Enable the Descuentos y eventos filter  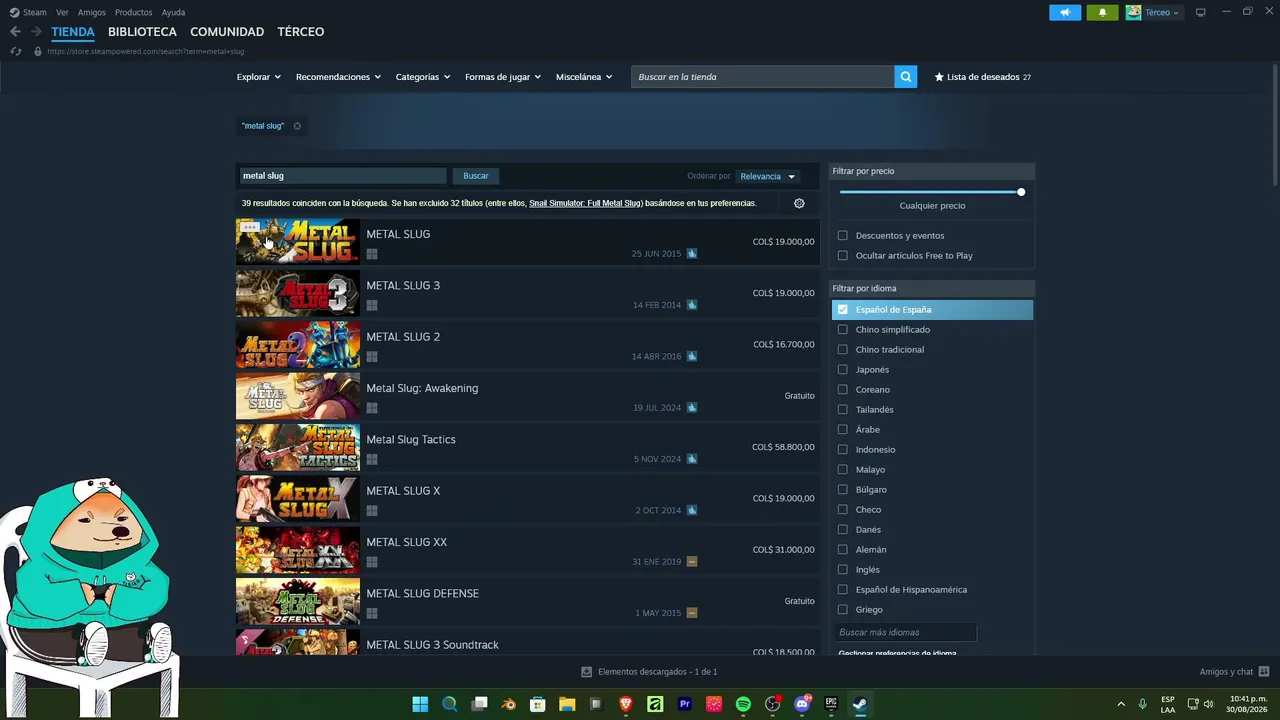(x=843, y=236)
